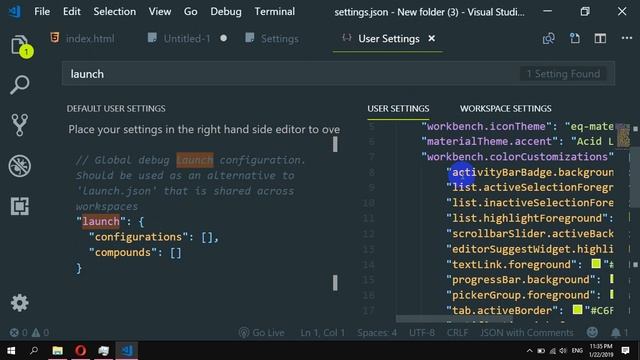Click the ENG language indicator in tray
Viewport: 640px width, 360px height.
pyautogui.click(x=577, y=351)
